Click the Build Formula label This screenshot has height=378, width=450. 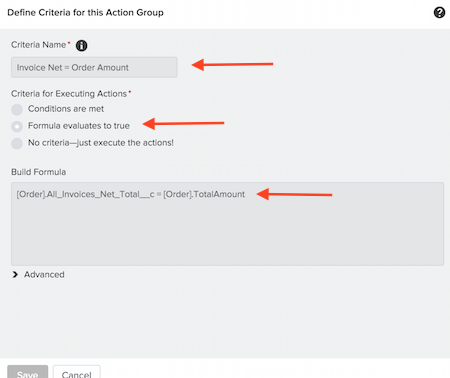click(39, 172)
